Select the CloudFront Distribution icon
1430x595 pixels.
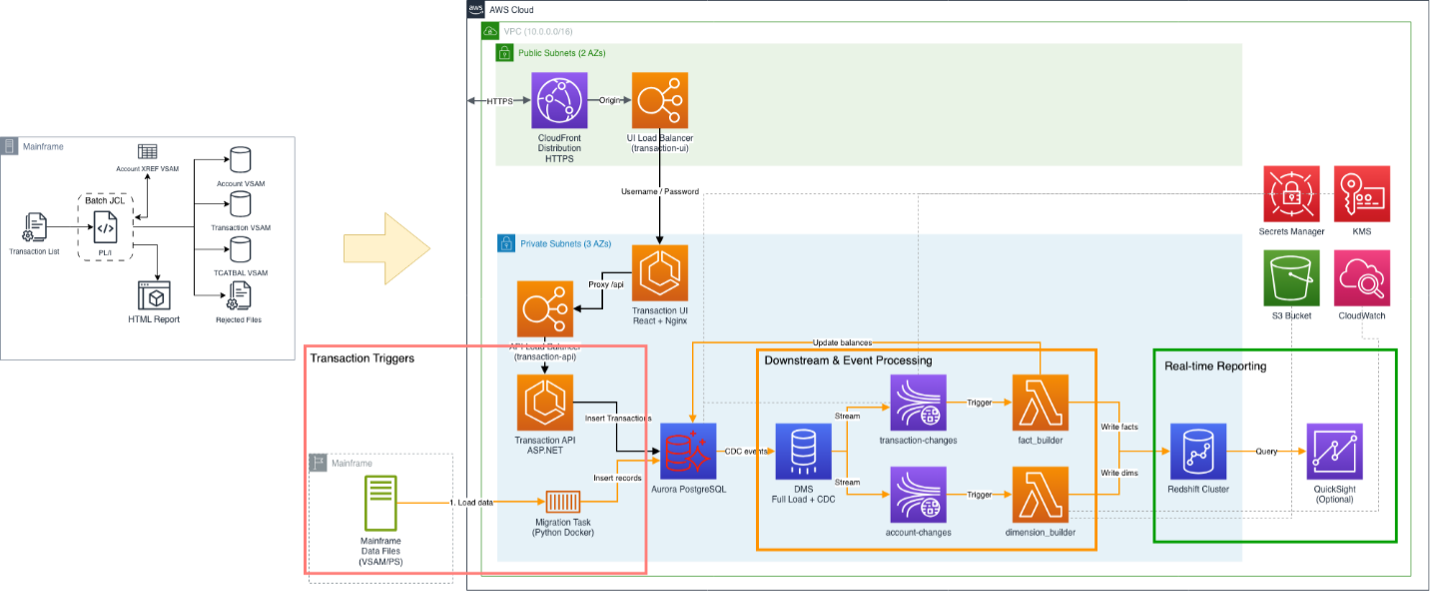click(x=557, y=101)
